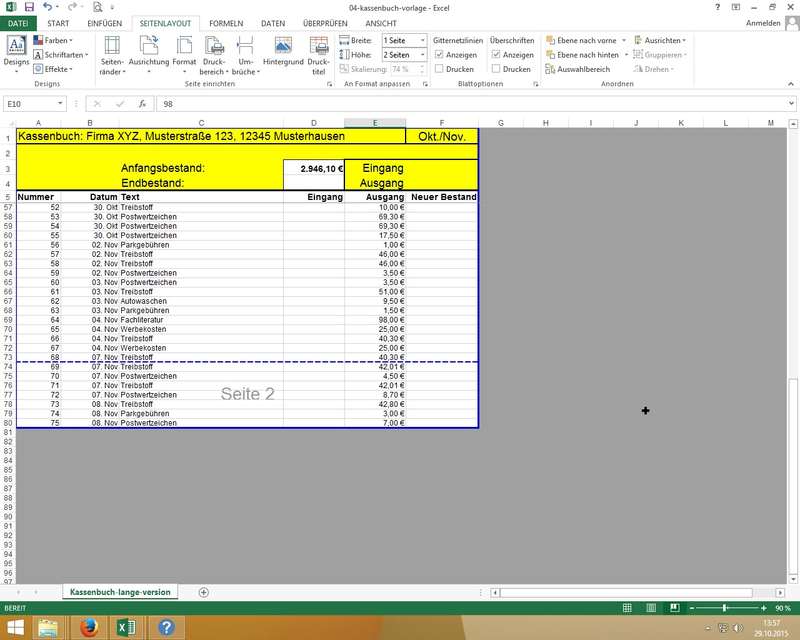The image size is (800, 640).
Task: Open the ÜBERPRÜFEN ribbon tab
Action: tap(324, 22)
